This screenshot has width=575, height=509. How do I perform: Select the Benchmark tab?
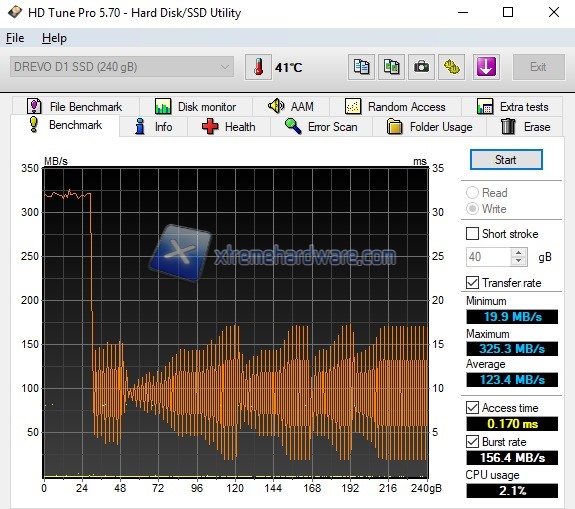coord(65,125)
